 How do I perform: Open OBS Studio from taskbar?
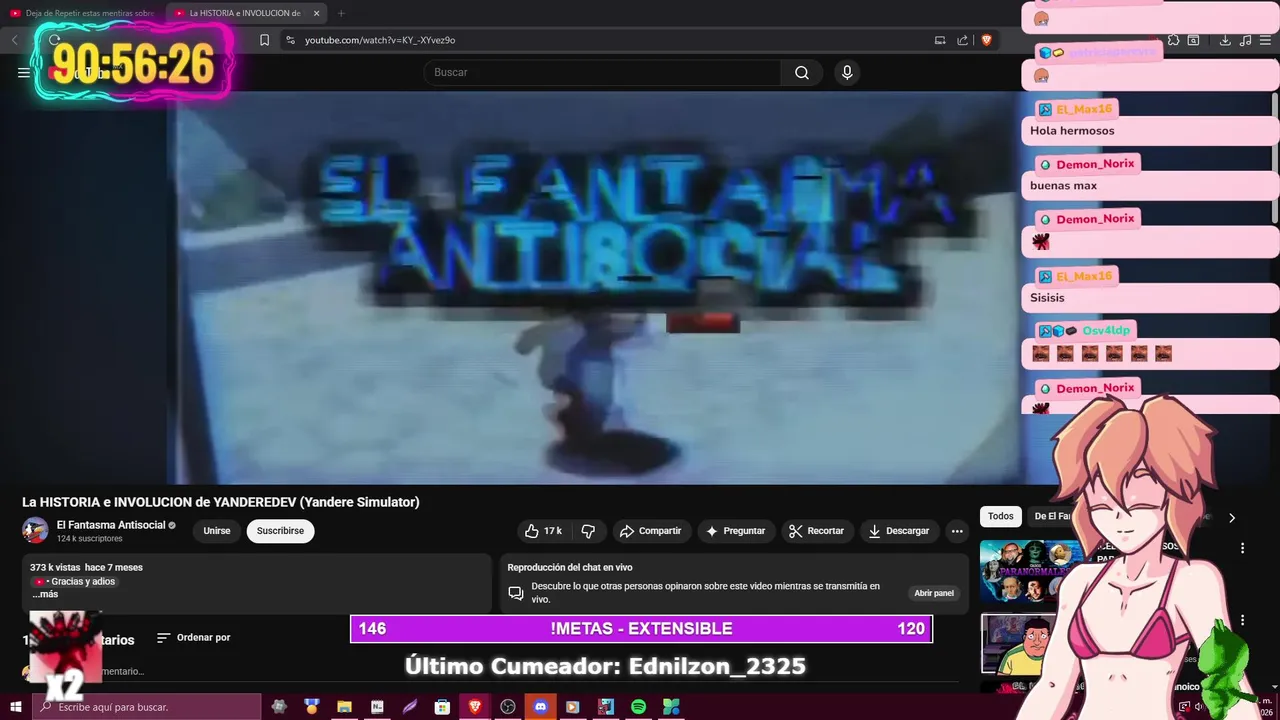tap(508, 707)
